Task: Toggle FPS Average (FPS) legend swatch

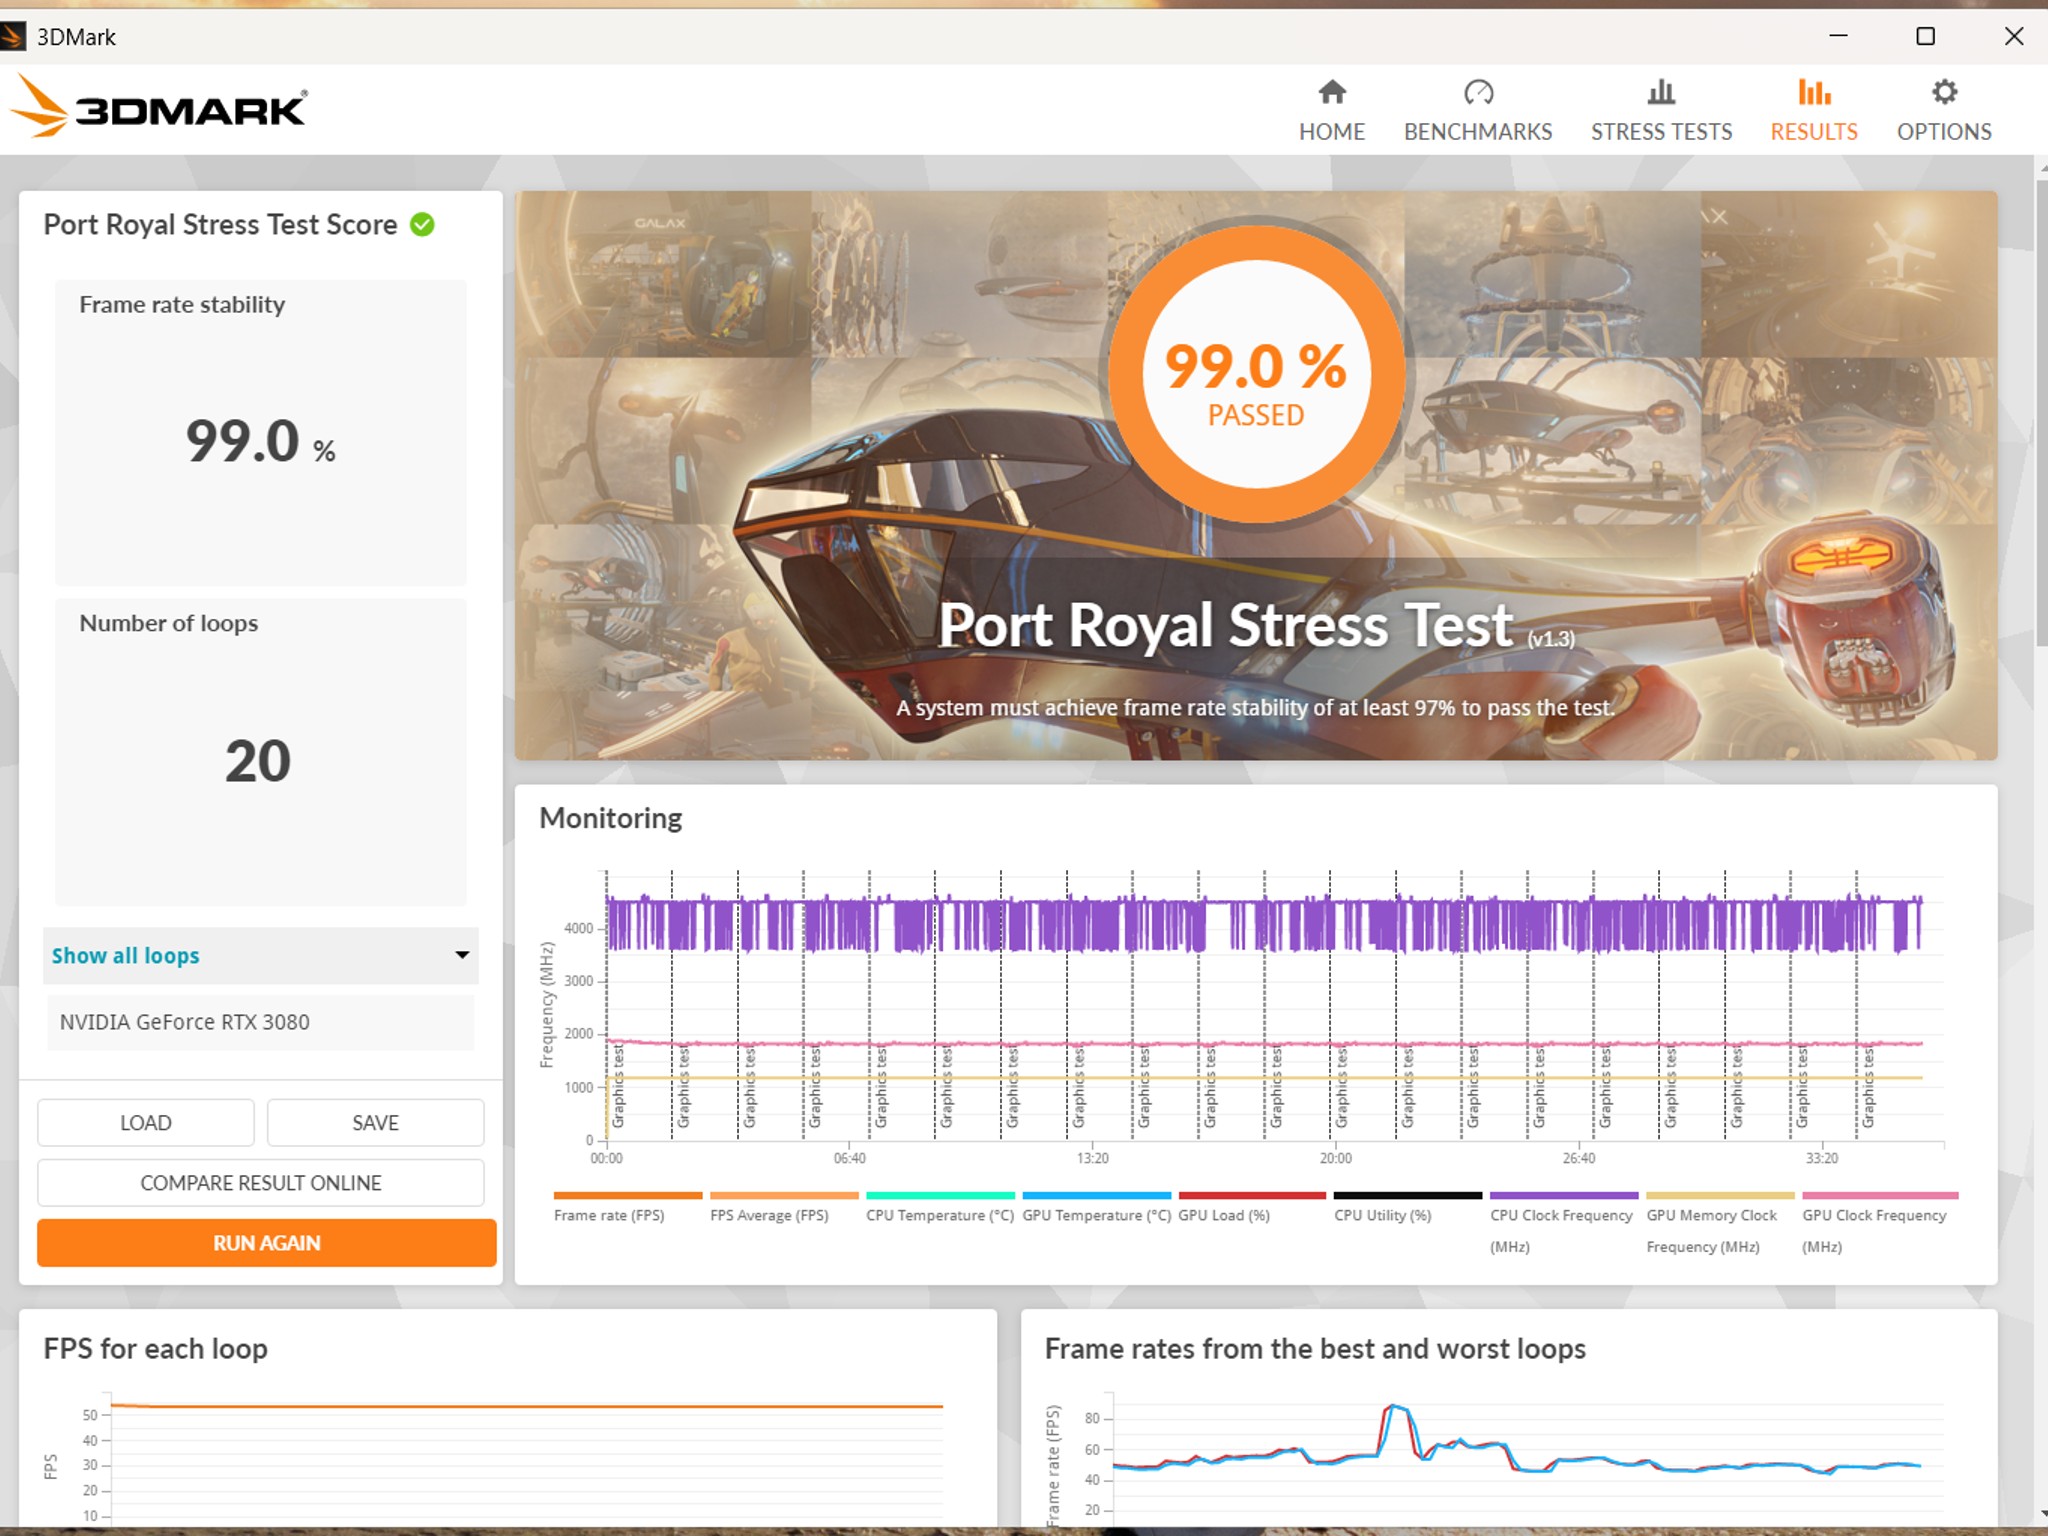Action: click(784, 1196)
